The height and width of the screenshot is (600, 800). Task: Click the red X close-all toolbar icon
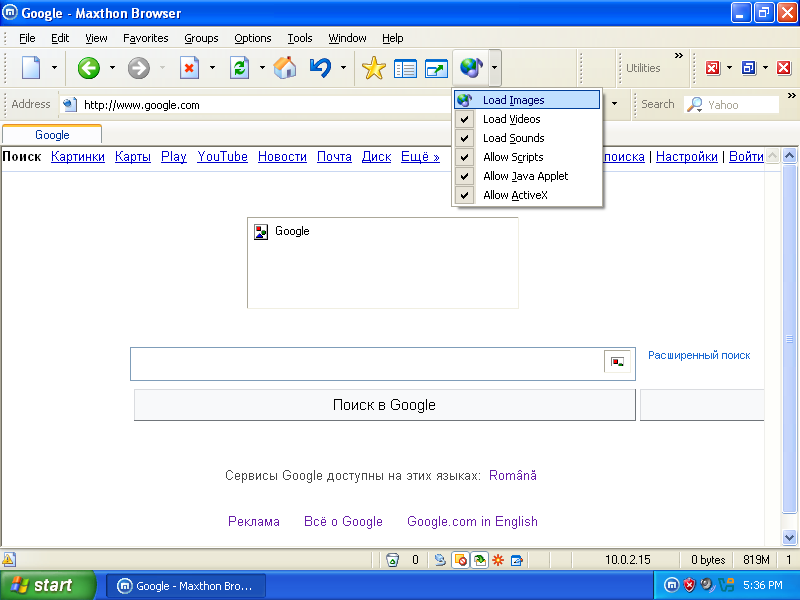coord(712,68)
